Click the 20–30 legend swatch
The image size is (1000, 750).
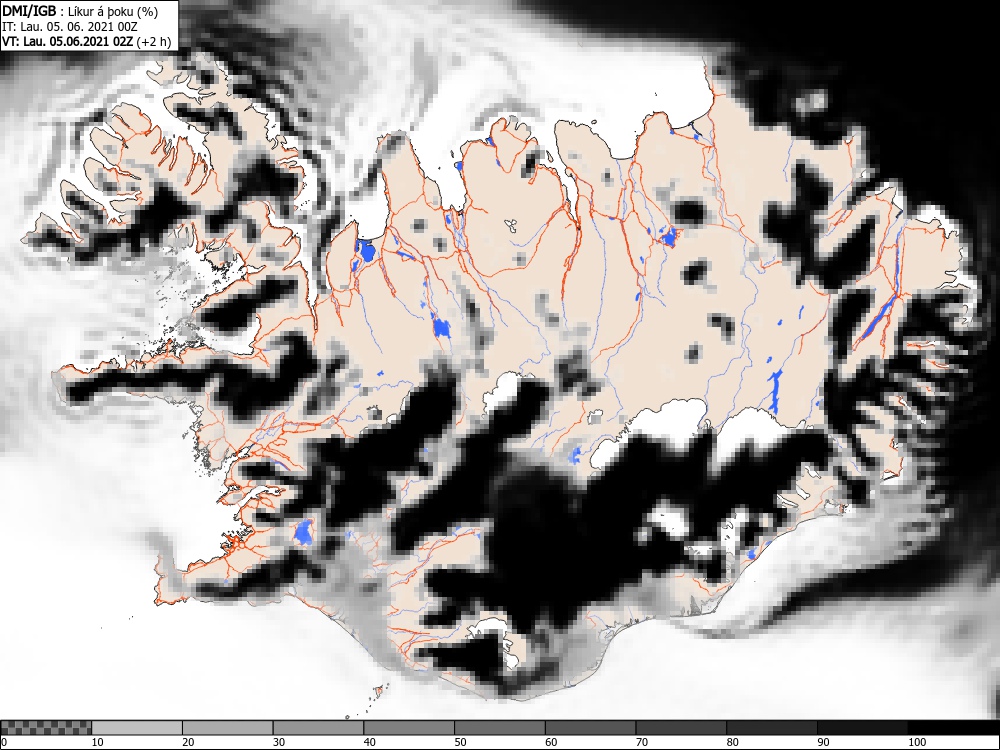[x=228, y=728]
